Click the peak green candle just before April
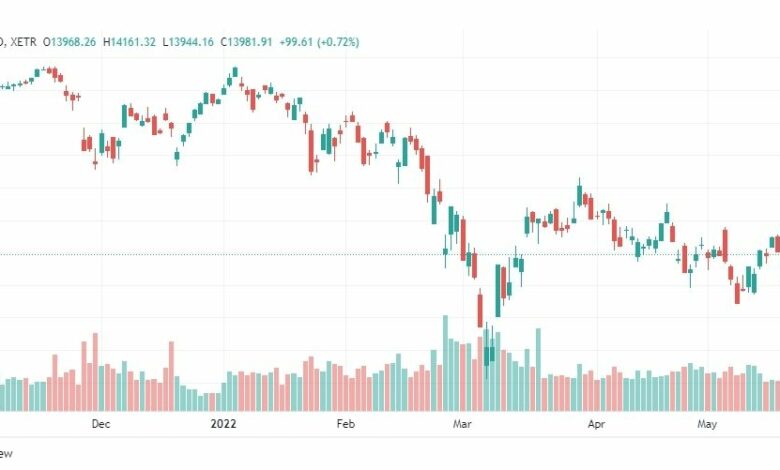The width and height of the screenshot is (780, 470). pos(580,194)
